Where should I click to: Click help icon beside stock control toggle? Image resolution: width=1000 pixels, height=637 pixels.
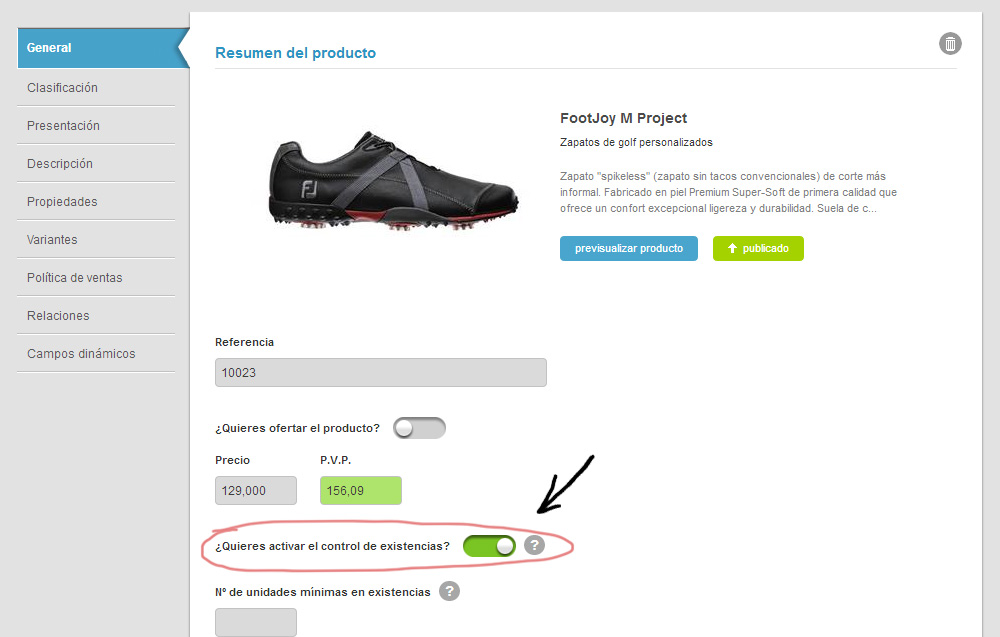click(x=535, y=545)
